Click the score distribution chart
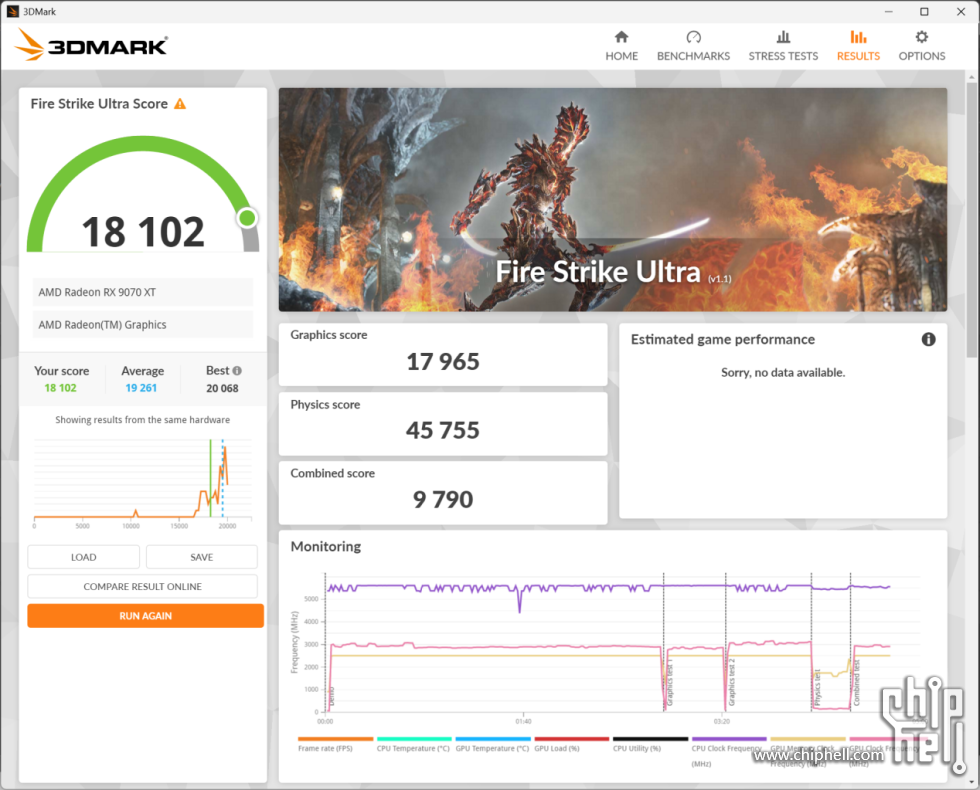This screenshot has width=980, height=790. tap(142, 482)
